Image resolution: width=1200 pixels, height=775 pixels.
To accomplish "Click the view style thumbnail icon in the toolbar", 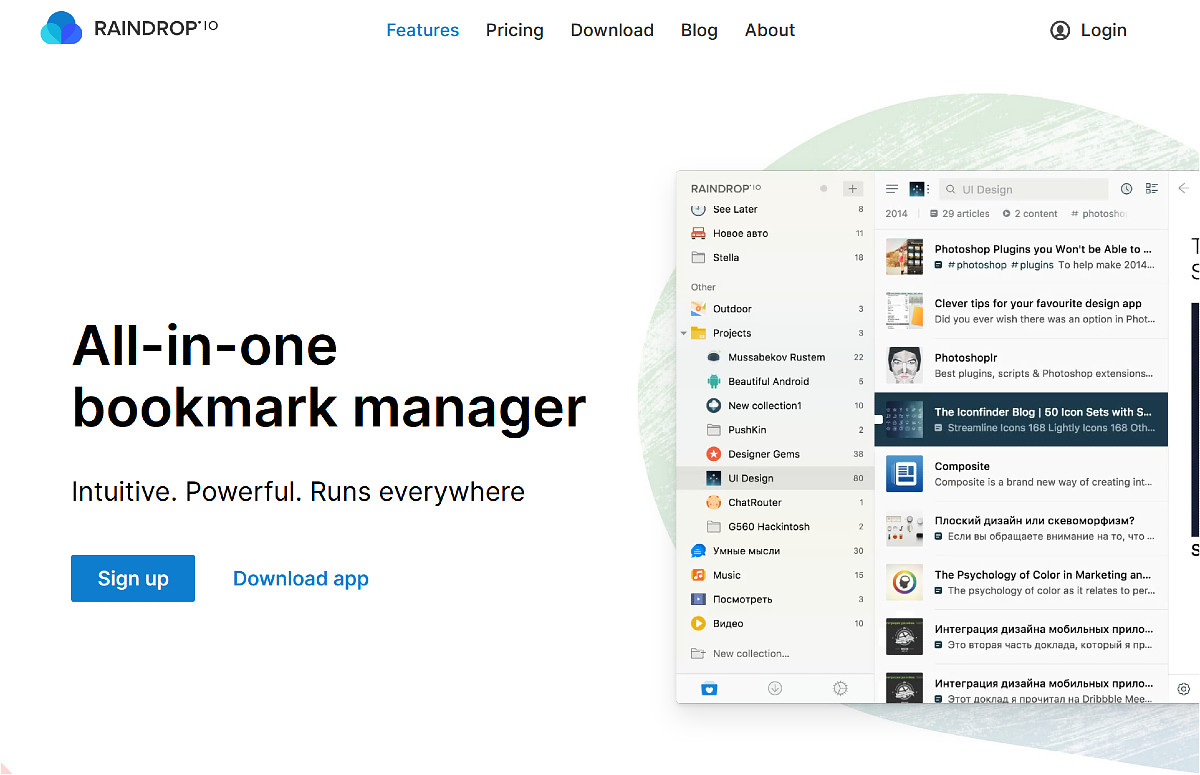I will click(917, 188).
